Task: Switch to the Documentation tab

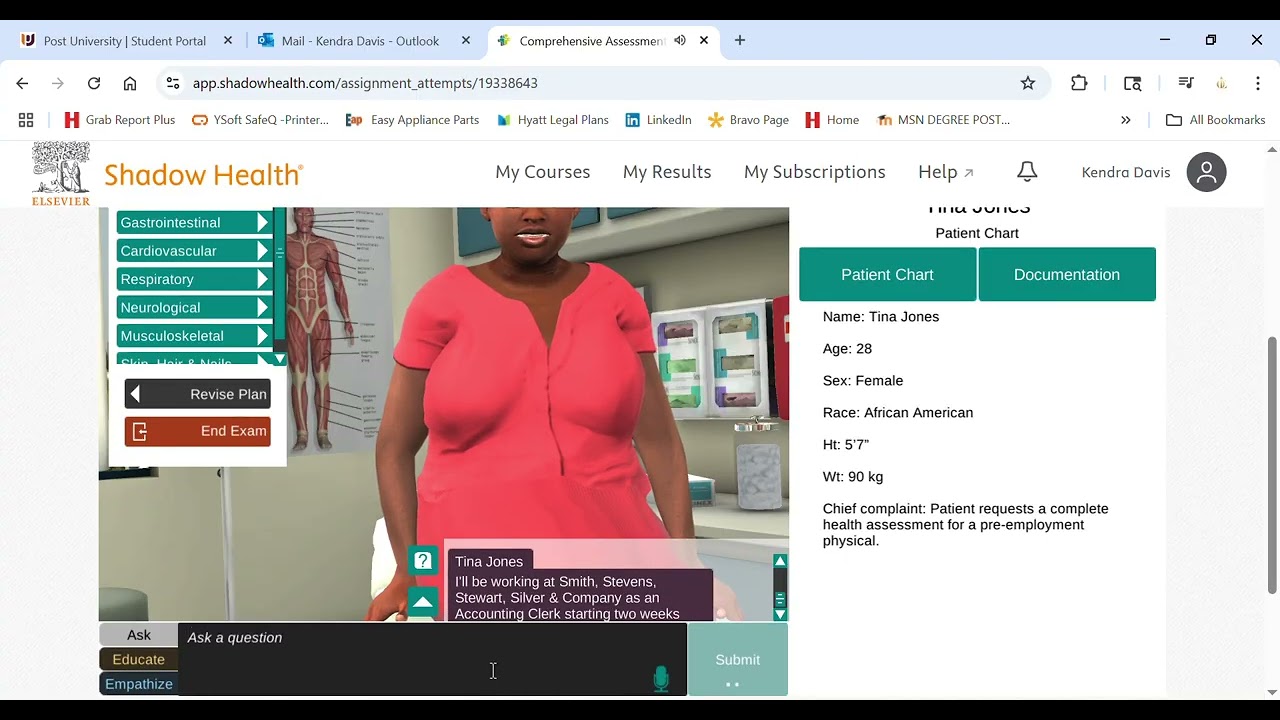Action: pos(1067,274)
